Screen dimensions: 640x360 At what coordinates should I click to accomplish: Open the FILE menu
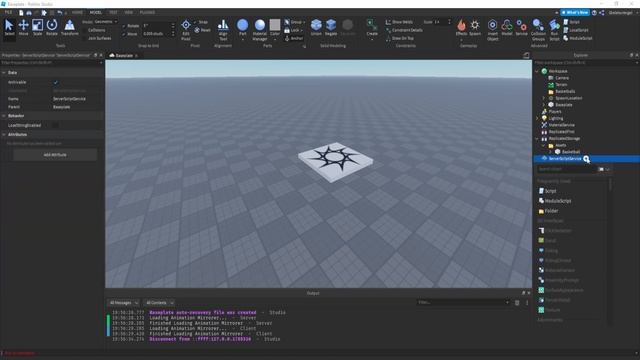[8, 13]
